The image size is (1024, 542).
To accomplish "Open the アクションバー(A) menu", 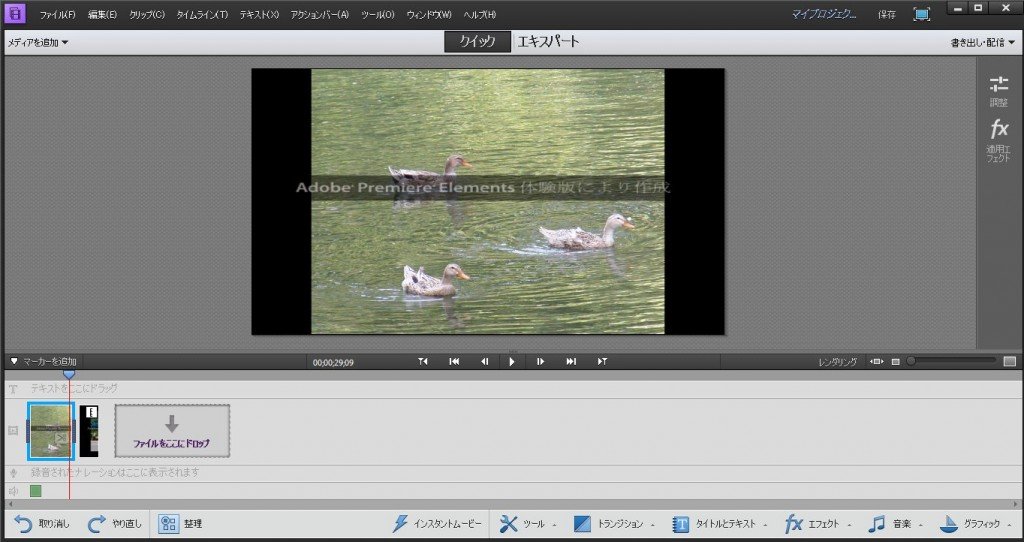I will (320, 14).
